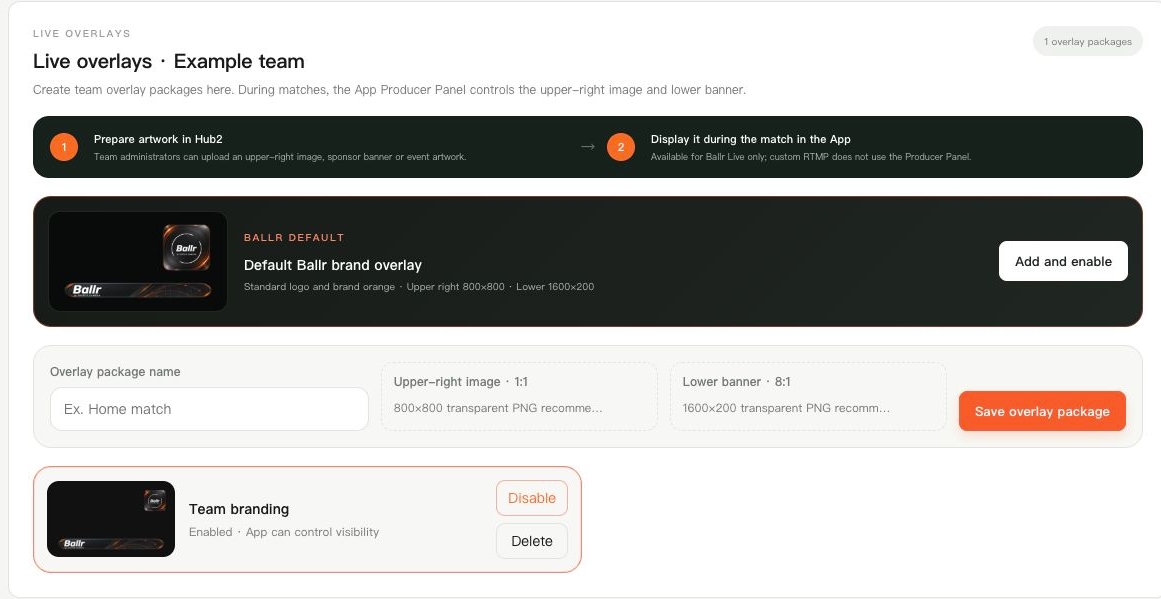The height and width of the screenshot is (599, 1161).
Task: Click the Team branding preview thumbnail
Action: click(111, 519)
